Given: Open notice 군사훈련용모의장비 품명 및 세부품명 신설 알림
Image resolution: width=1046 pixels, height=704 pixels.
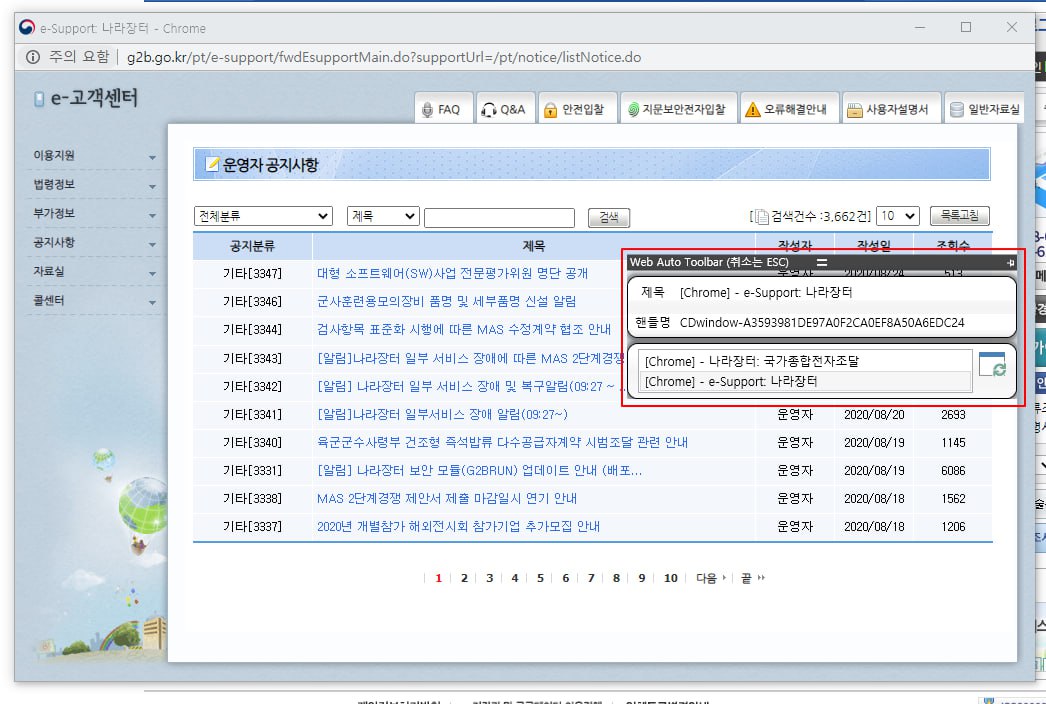Looking at the screenshot, I should click(x=446, y=302).
